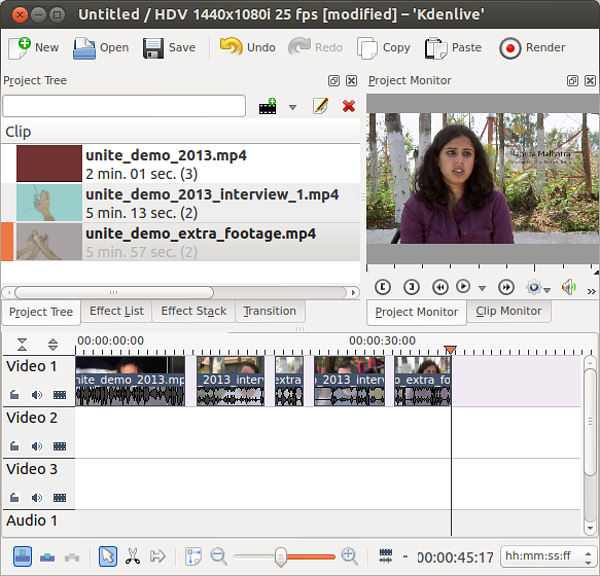Select the razor (scissors) tool
The width and height of the screenshot is (600, 576).
(132, 557)
